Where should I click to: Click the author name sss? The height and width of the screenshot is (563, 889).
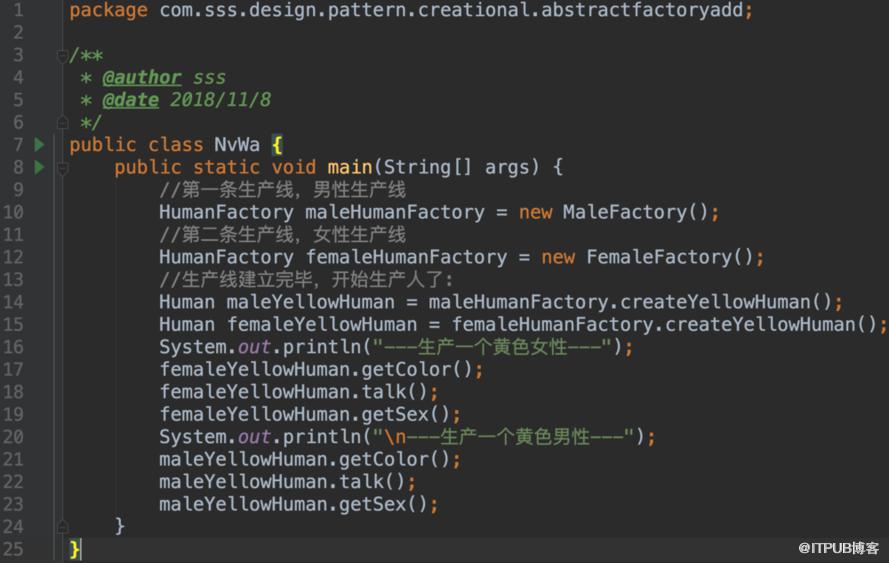point(209,78)
